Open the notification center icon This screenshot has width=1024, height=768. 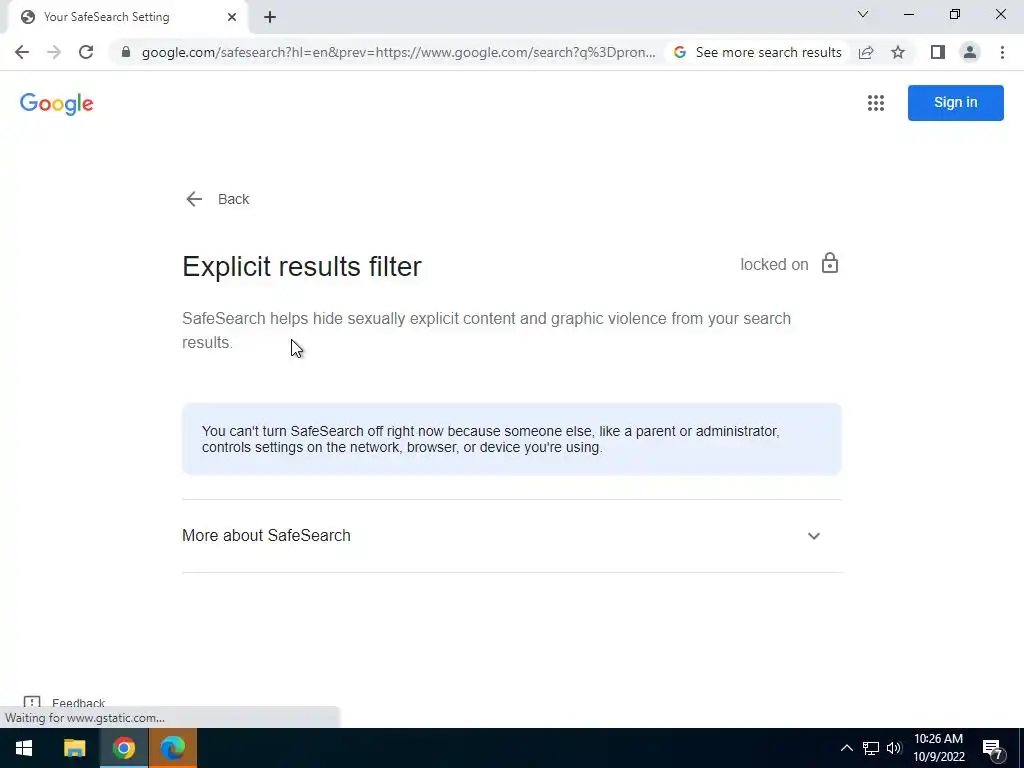click(992, 748)
